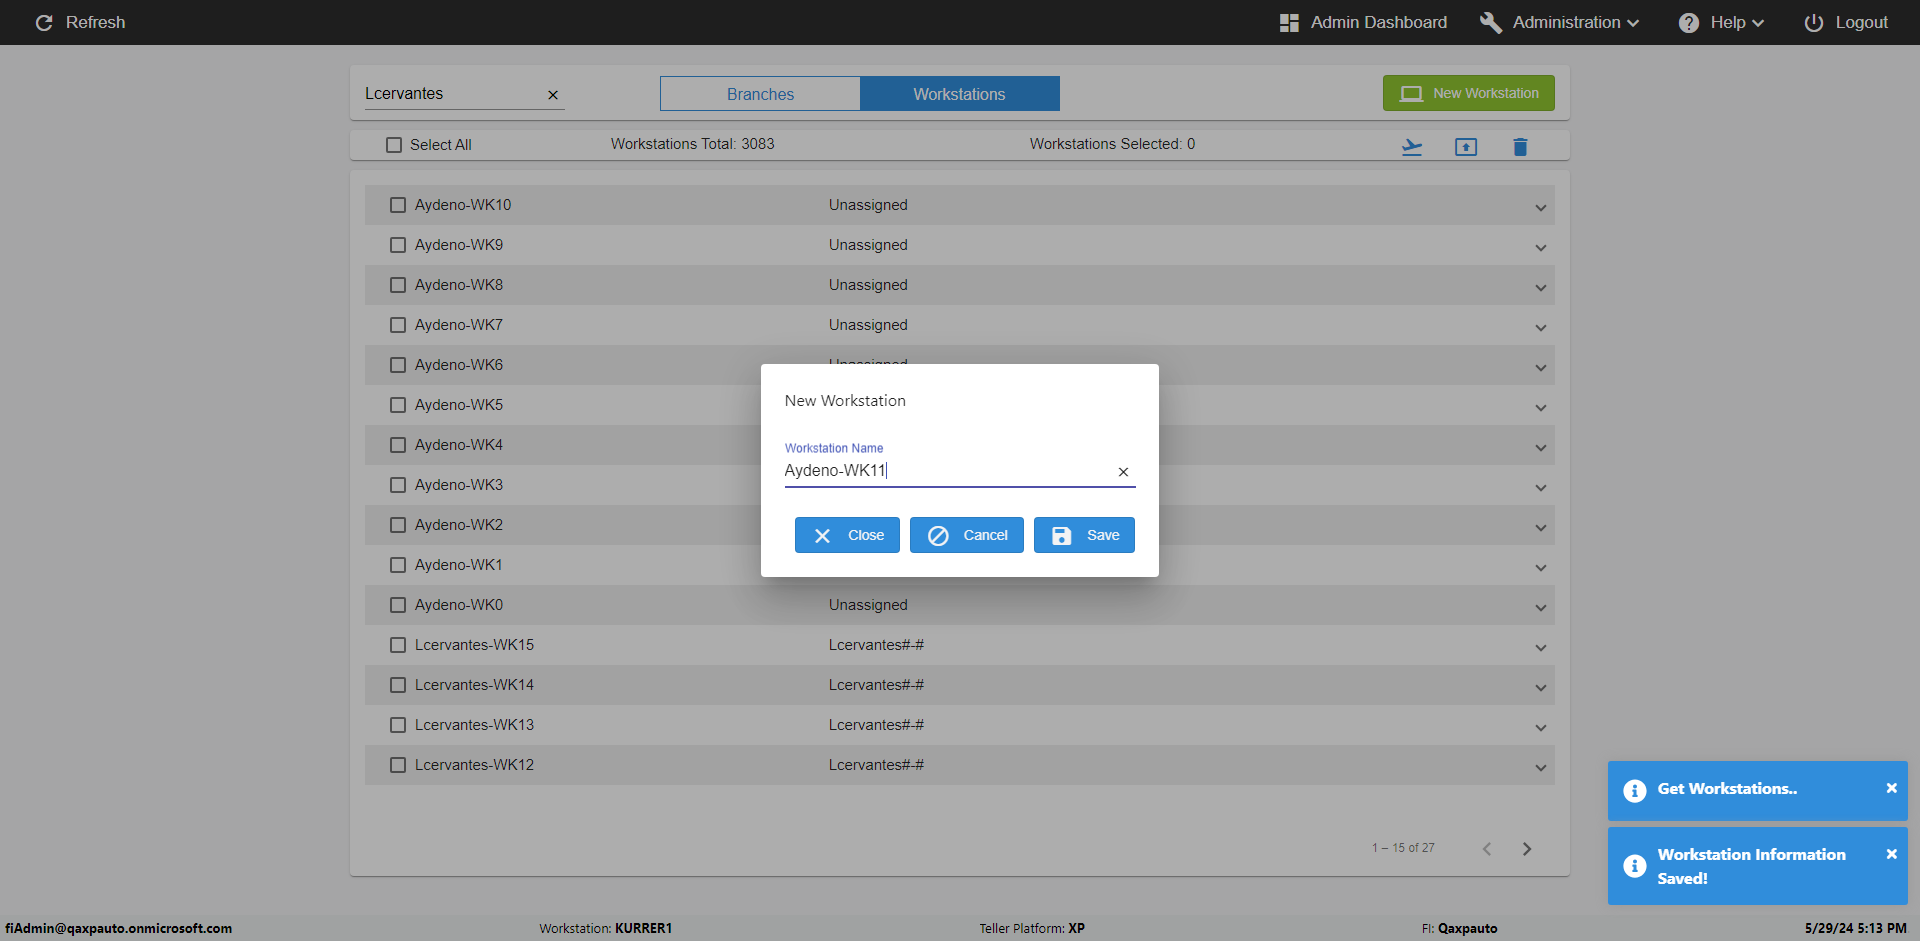Check the Aydeno-WK10 checkbox
Viewport: 1920px width, 941px height.
pyautogui.click(x=398, y=205)
